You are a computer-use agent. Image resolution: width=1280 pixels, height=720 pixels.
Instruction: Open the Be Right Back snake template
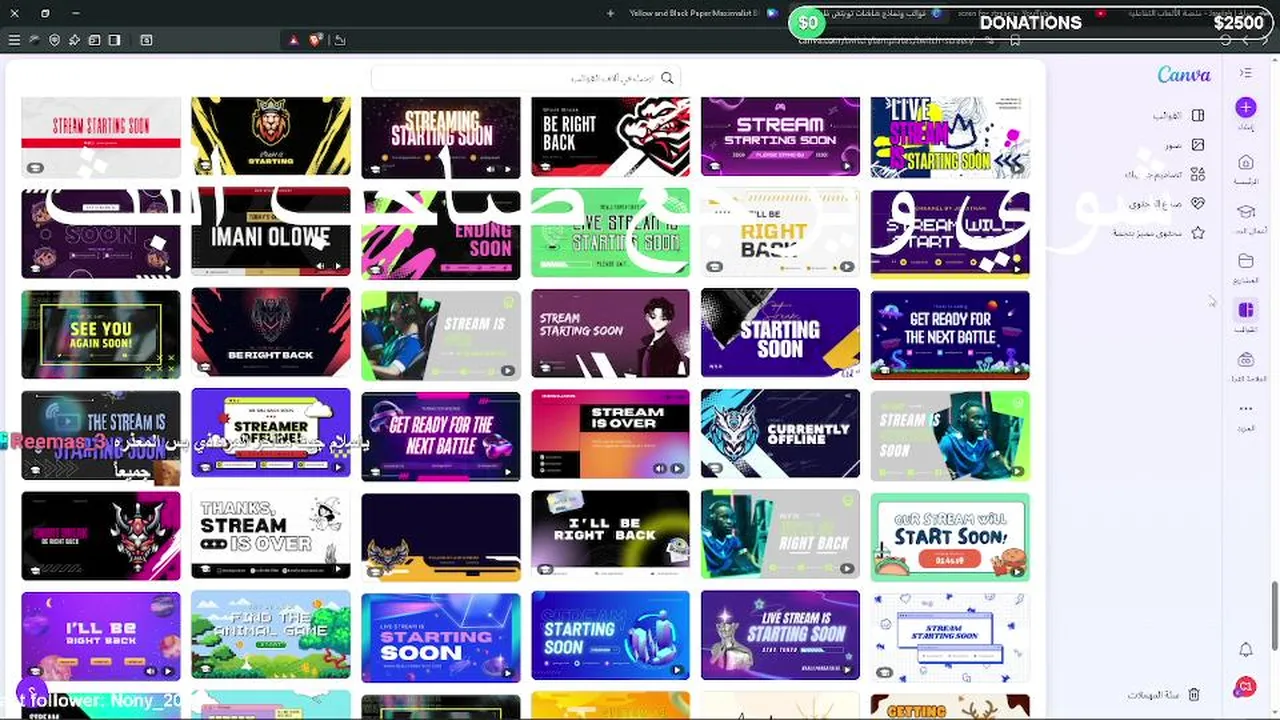point(610,137)
